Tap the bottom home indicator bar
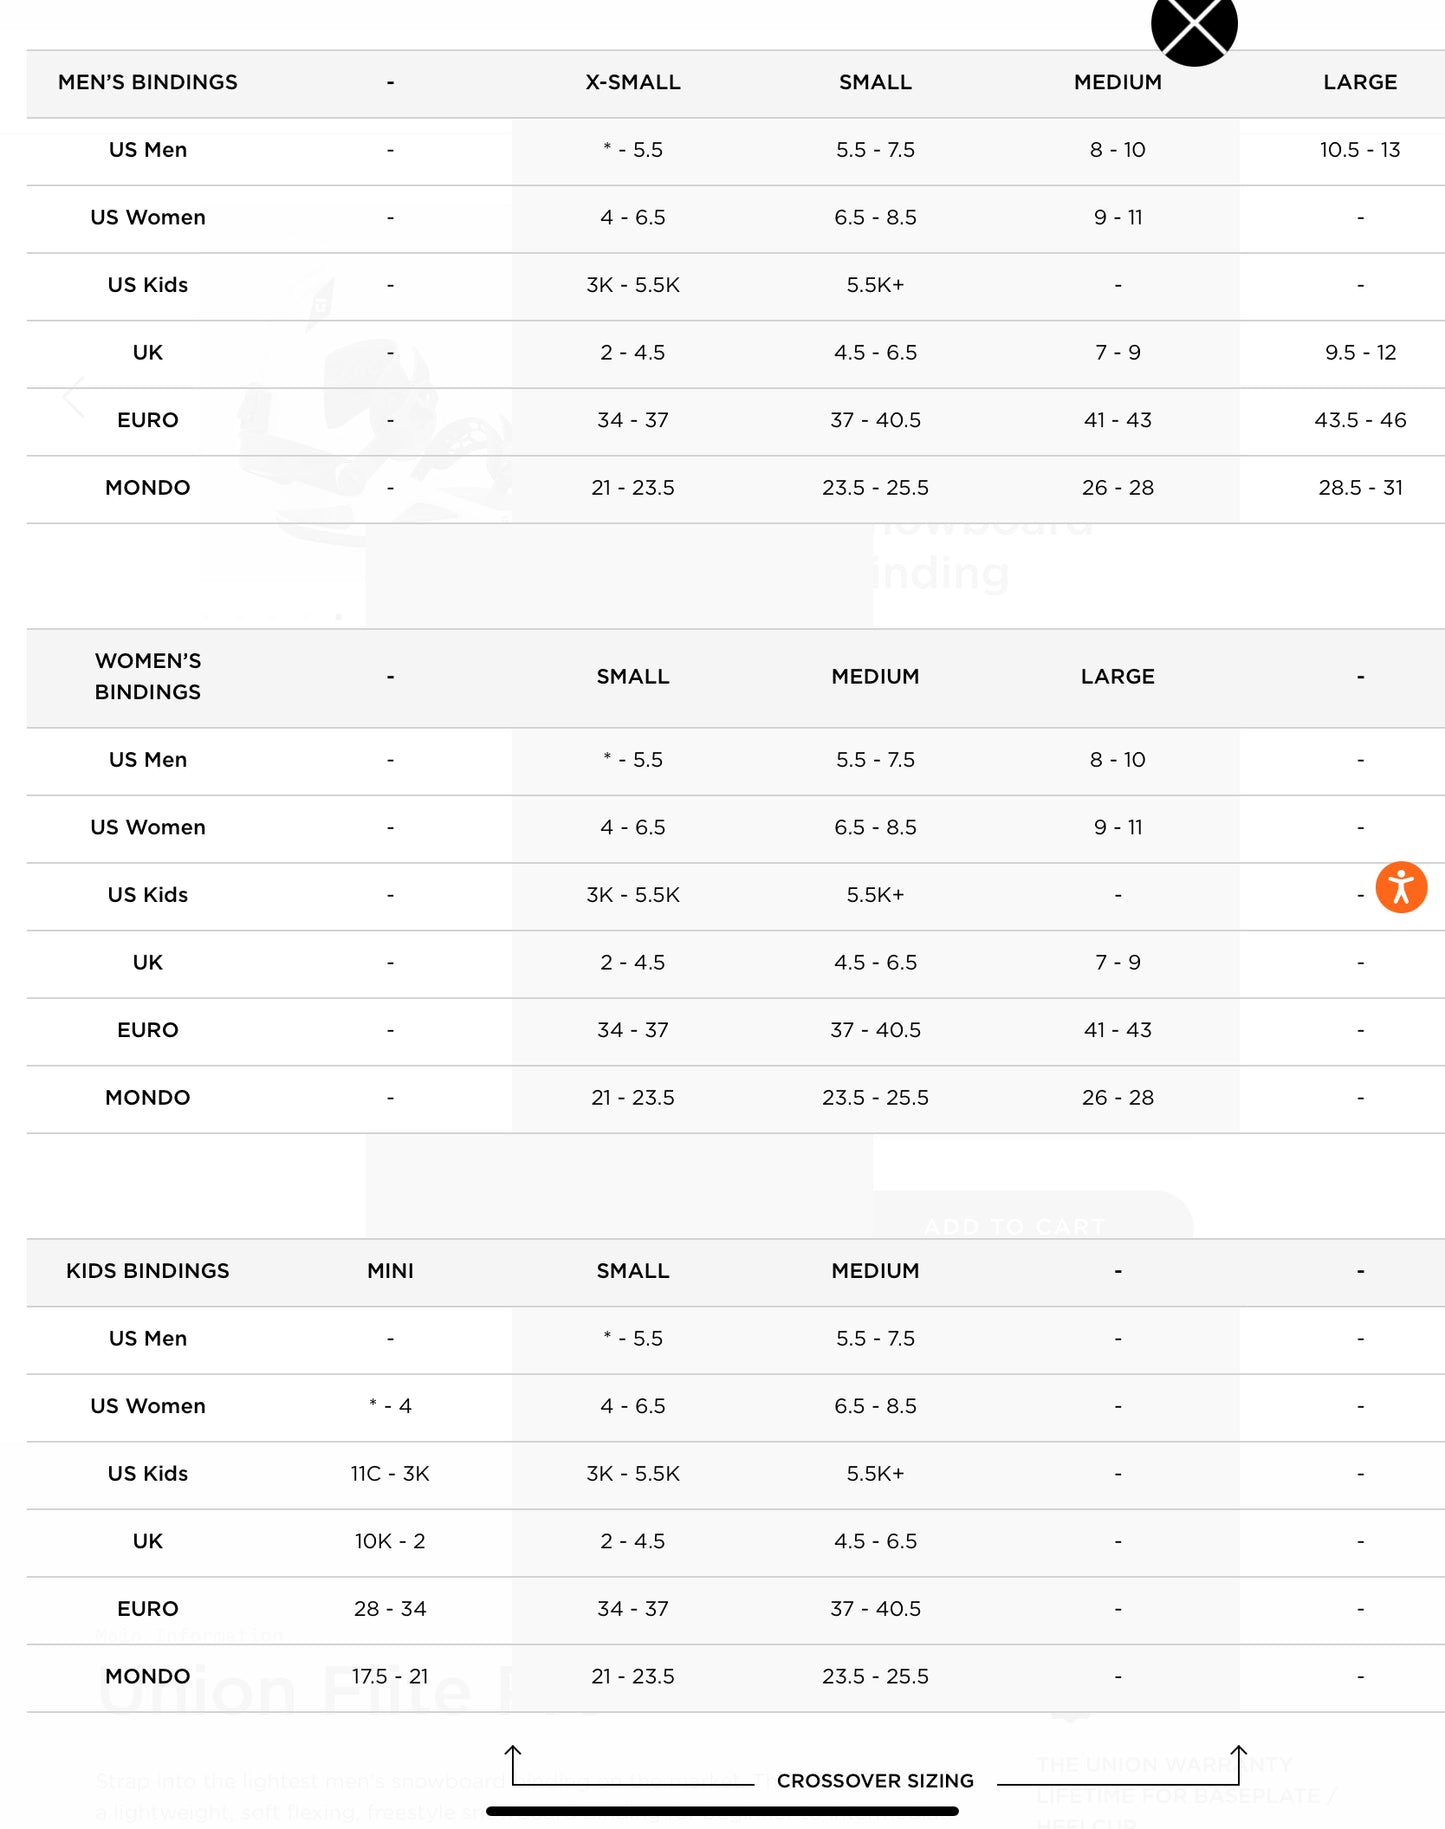This screenshot has width=1445, height=1829. 722,1811
